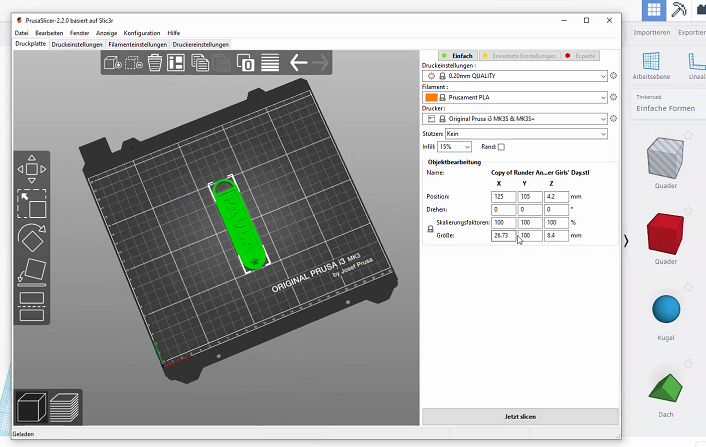Toggle the Rand checkbox
706x447 pixels.
pyautogui.click(x=501, y=147)
